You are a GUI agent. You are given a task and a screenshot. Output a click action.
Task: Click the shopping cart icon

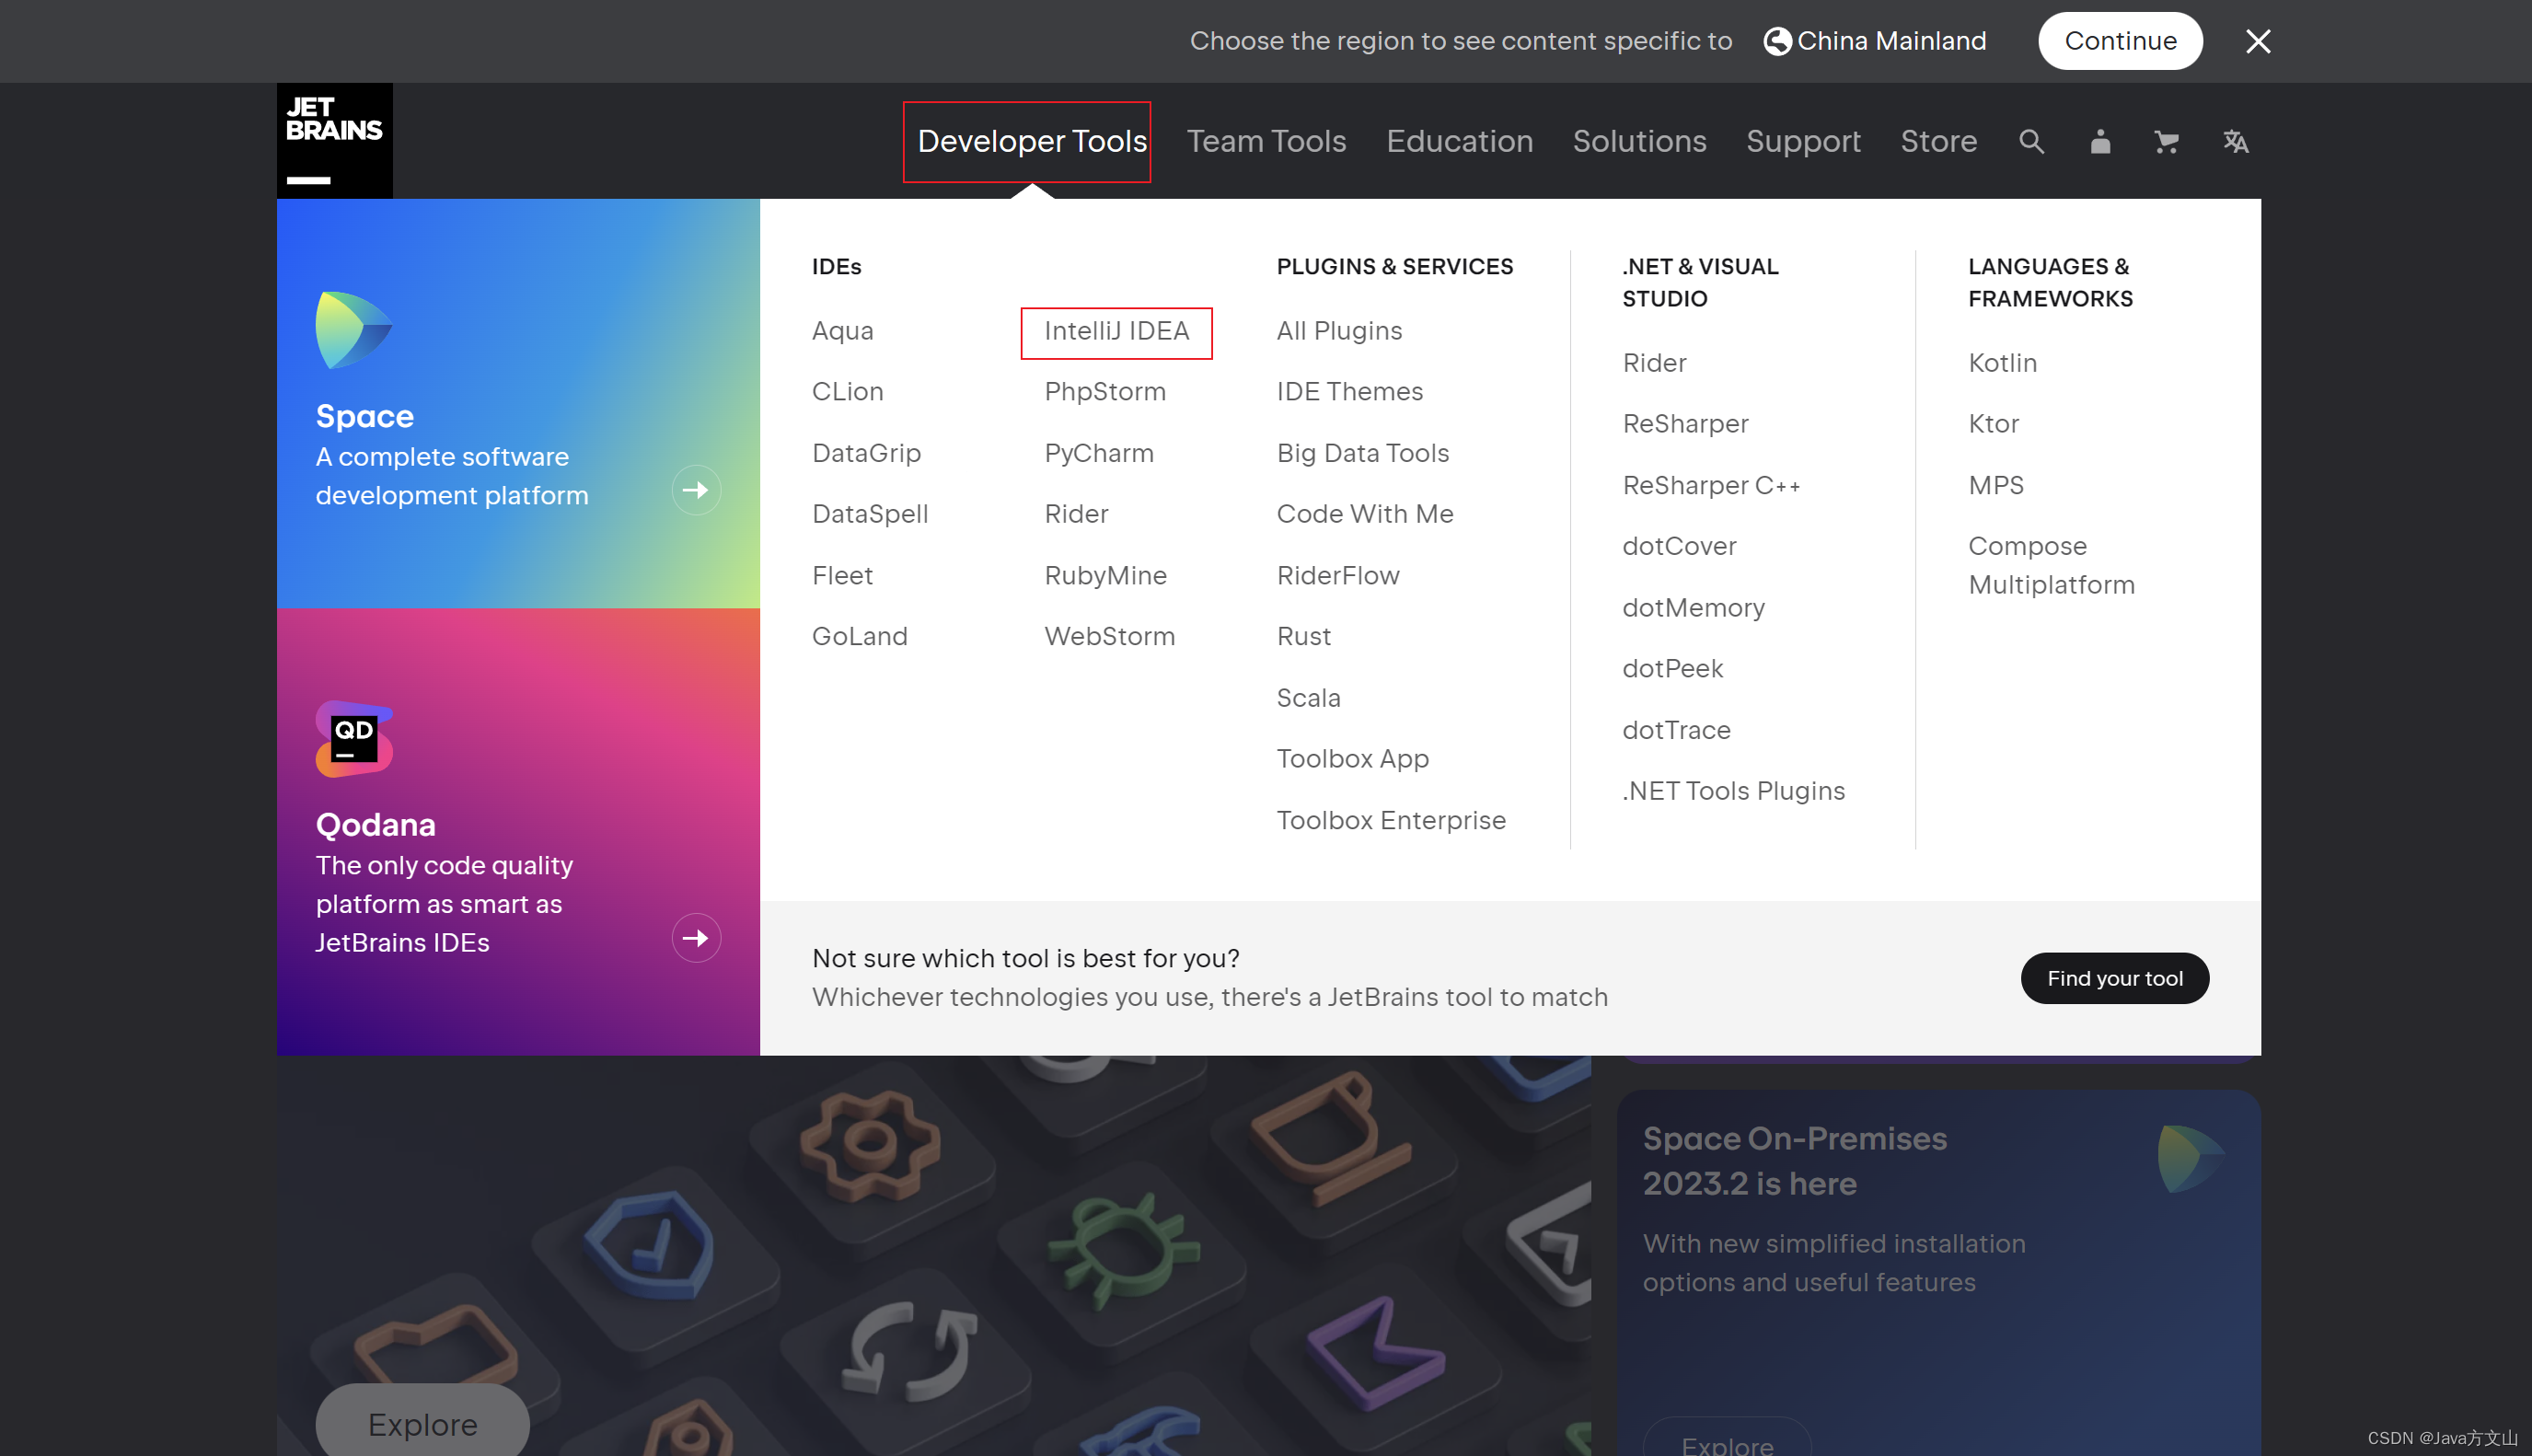click(x=2167, y=141)
